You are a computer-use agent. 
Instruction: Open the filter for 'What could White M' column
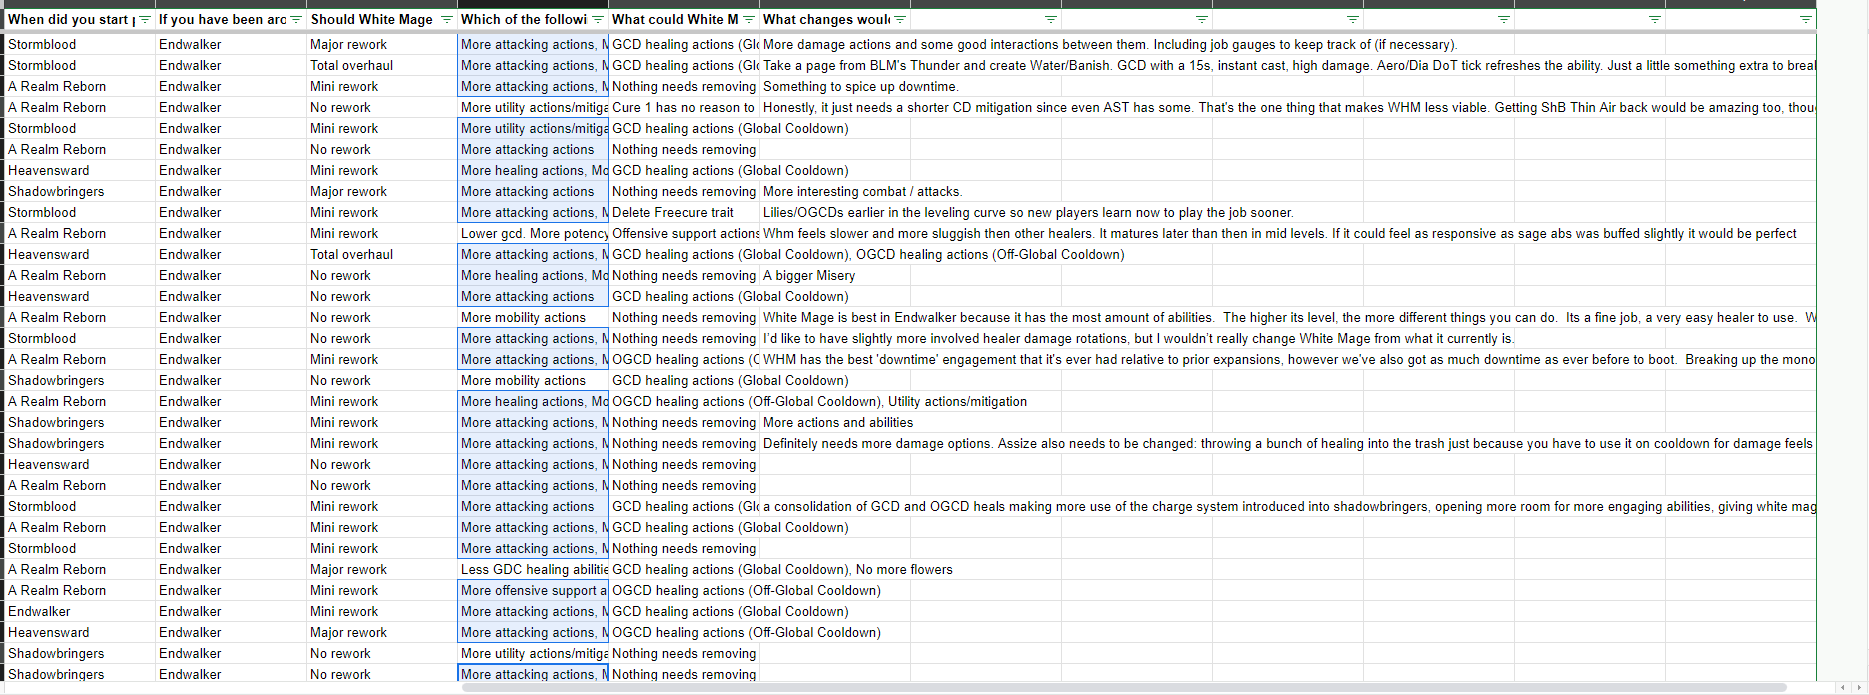pyautogui.click(x=749, y=19)
